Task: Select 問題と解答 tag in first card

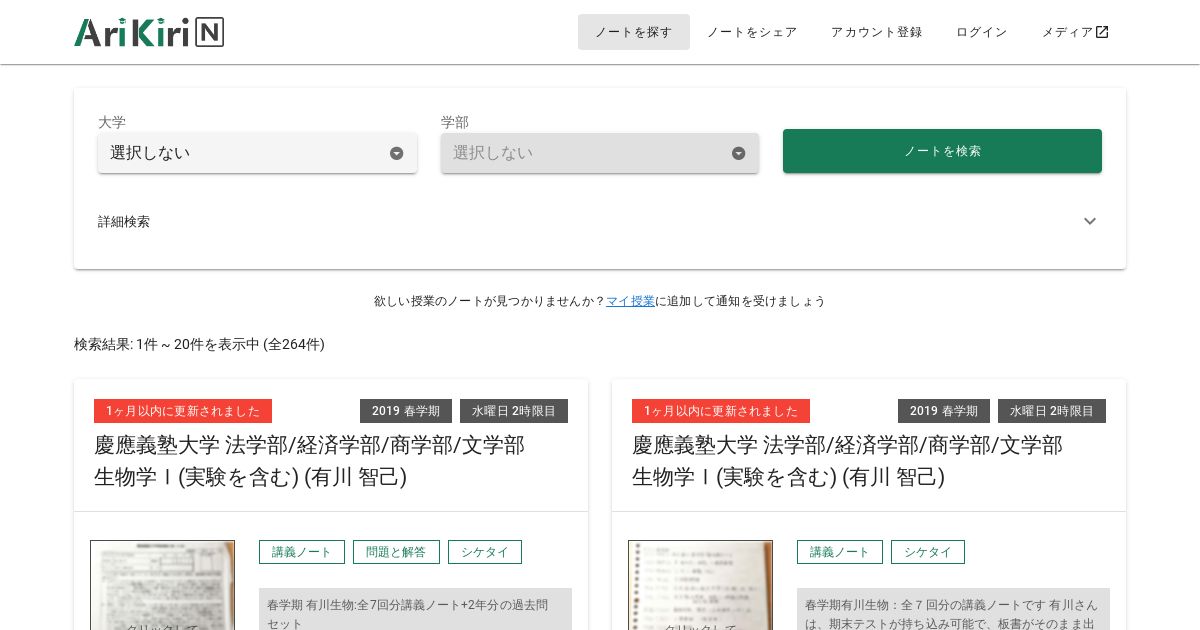Action: [396, 552]
